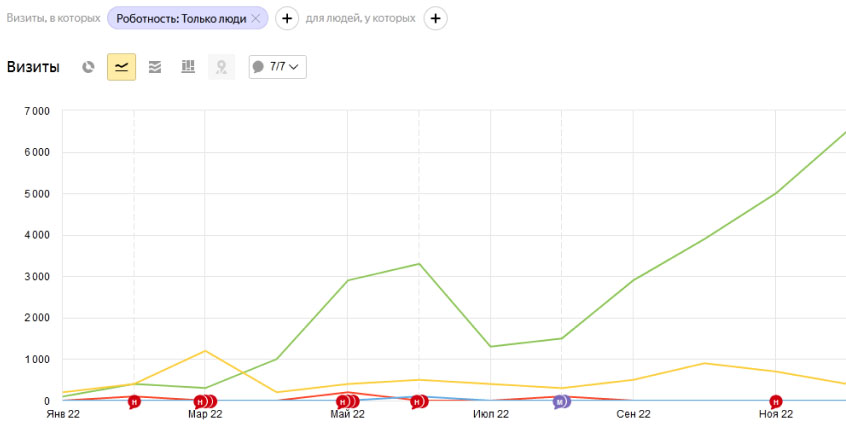Screen dimensions: 846x447
Task: Switch to stacked area chart view
Action: pos(154,67)
